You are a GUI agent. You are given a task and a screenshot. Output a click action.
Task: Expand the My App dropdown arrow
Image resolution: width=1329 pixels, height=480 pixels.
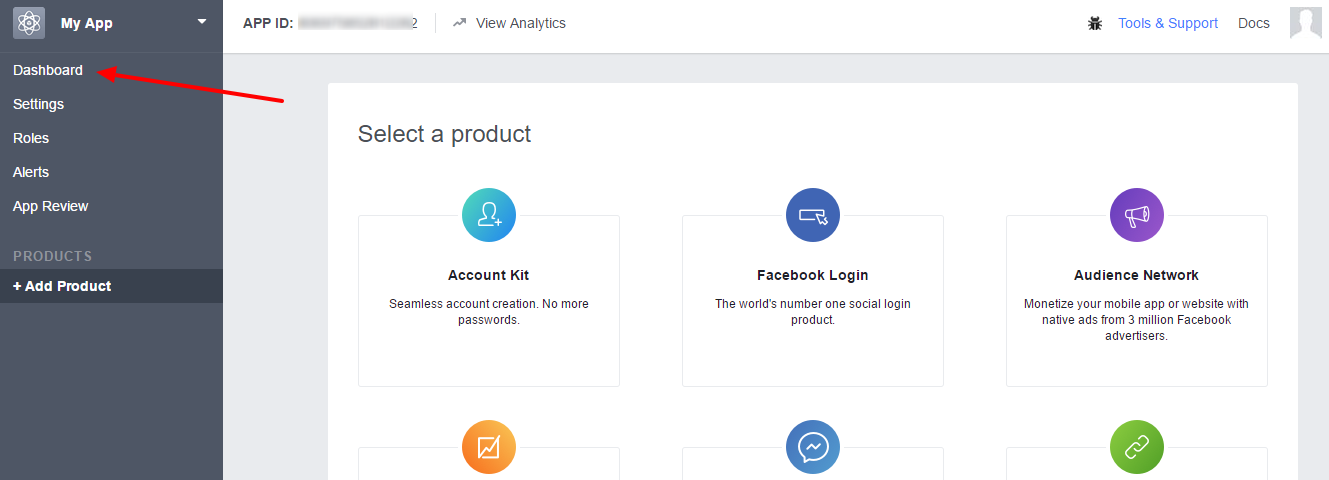(x=202, y=21)
